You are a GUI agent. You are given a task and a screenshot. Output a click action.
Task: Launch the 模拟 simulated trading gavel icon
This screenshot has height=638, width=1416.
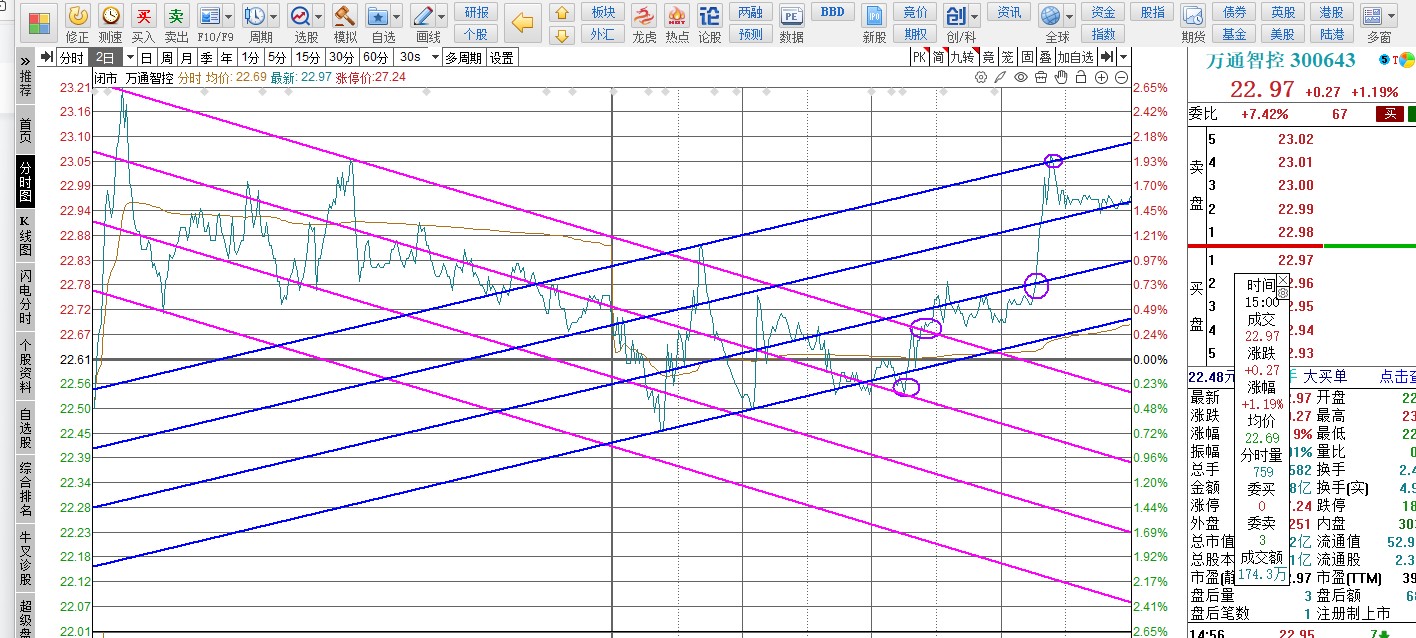[x=345, y=16]
